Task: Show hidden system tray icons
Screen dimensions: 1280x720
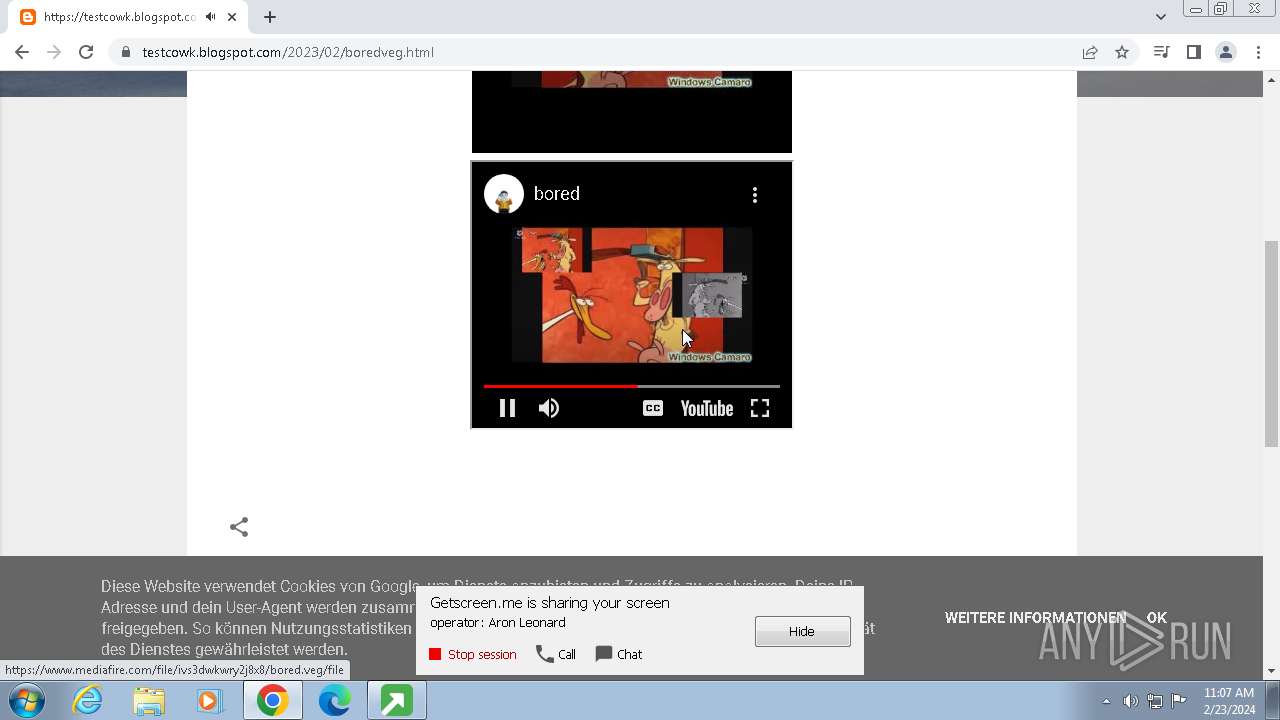Action: (x=1106, y=701)
